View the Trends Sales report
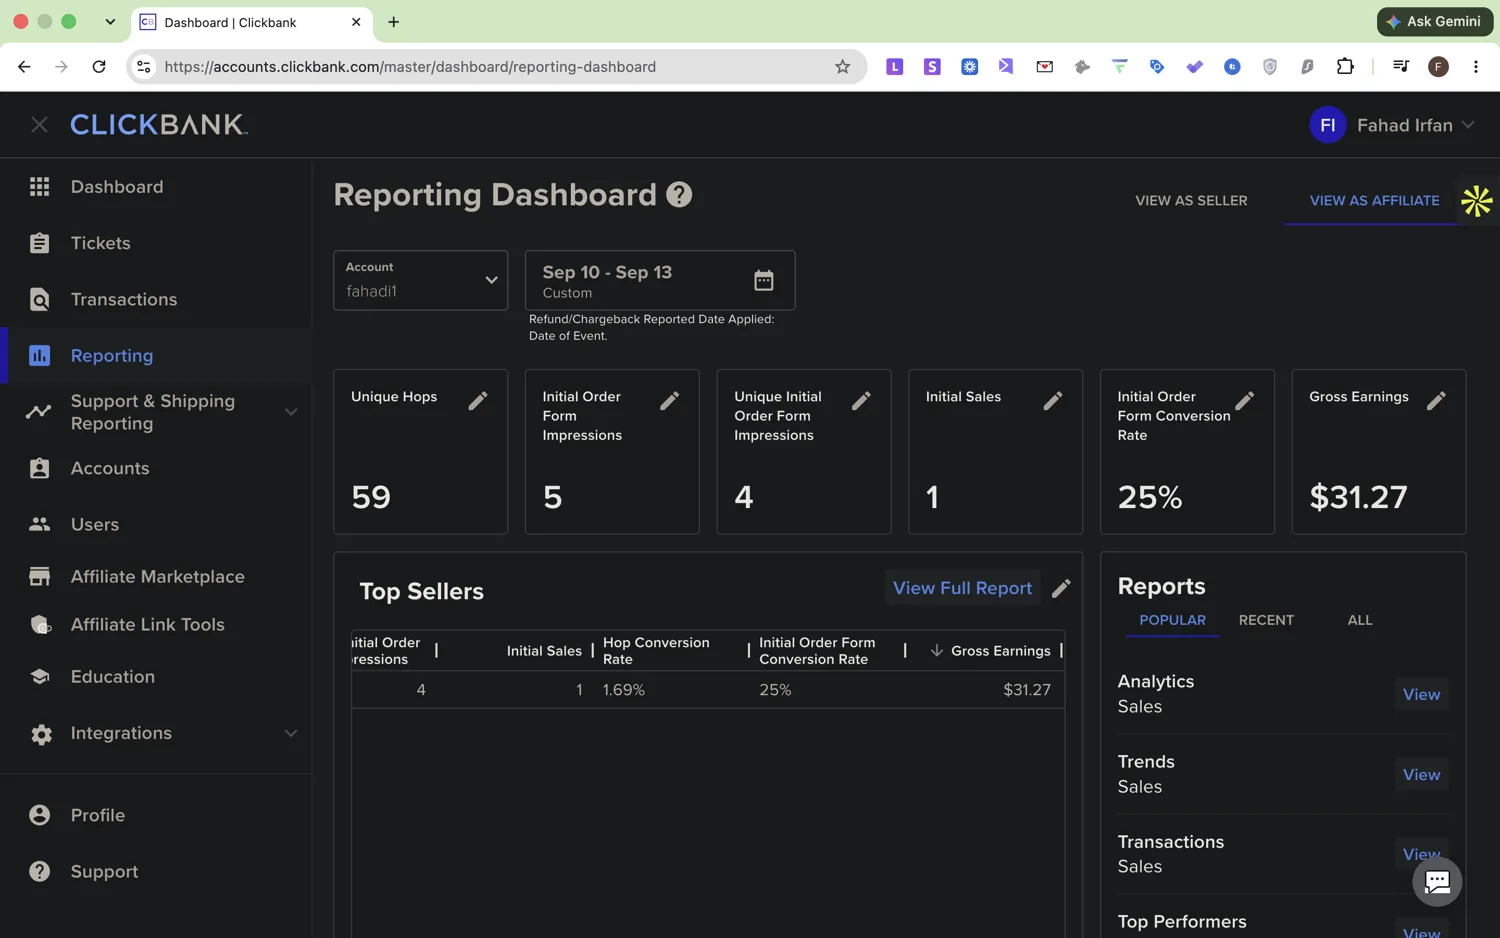The width and height of the screenshot is (1500, 938). pyautogui.click(x=1421, y=775)
